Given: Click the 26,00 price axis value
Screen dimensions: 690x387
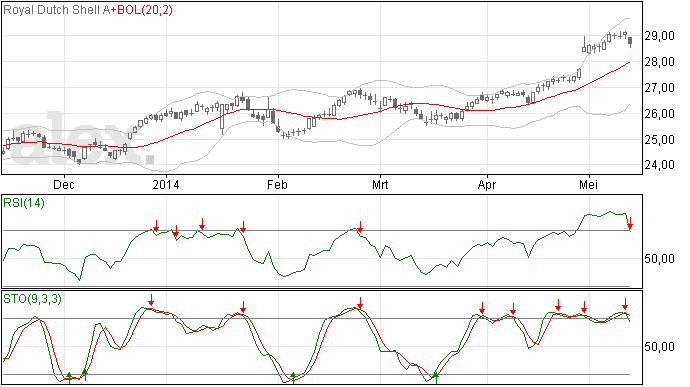Looking at the screenshot, I should click(x=660, y=114).
